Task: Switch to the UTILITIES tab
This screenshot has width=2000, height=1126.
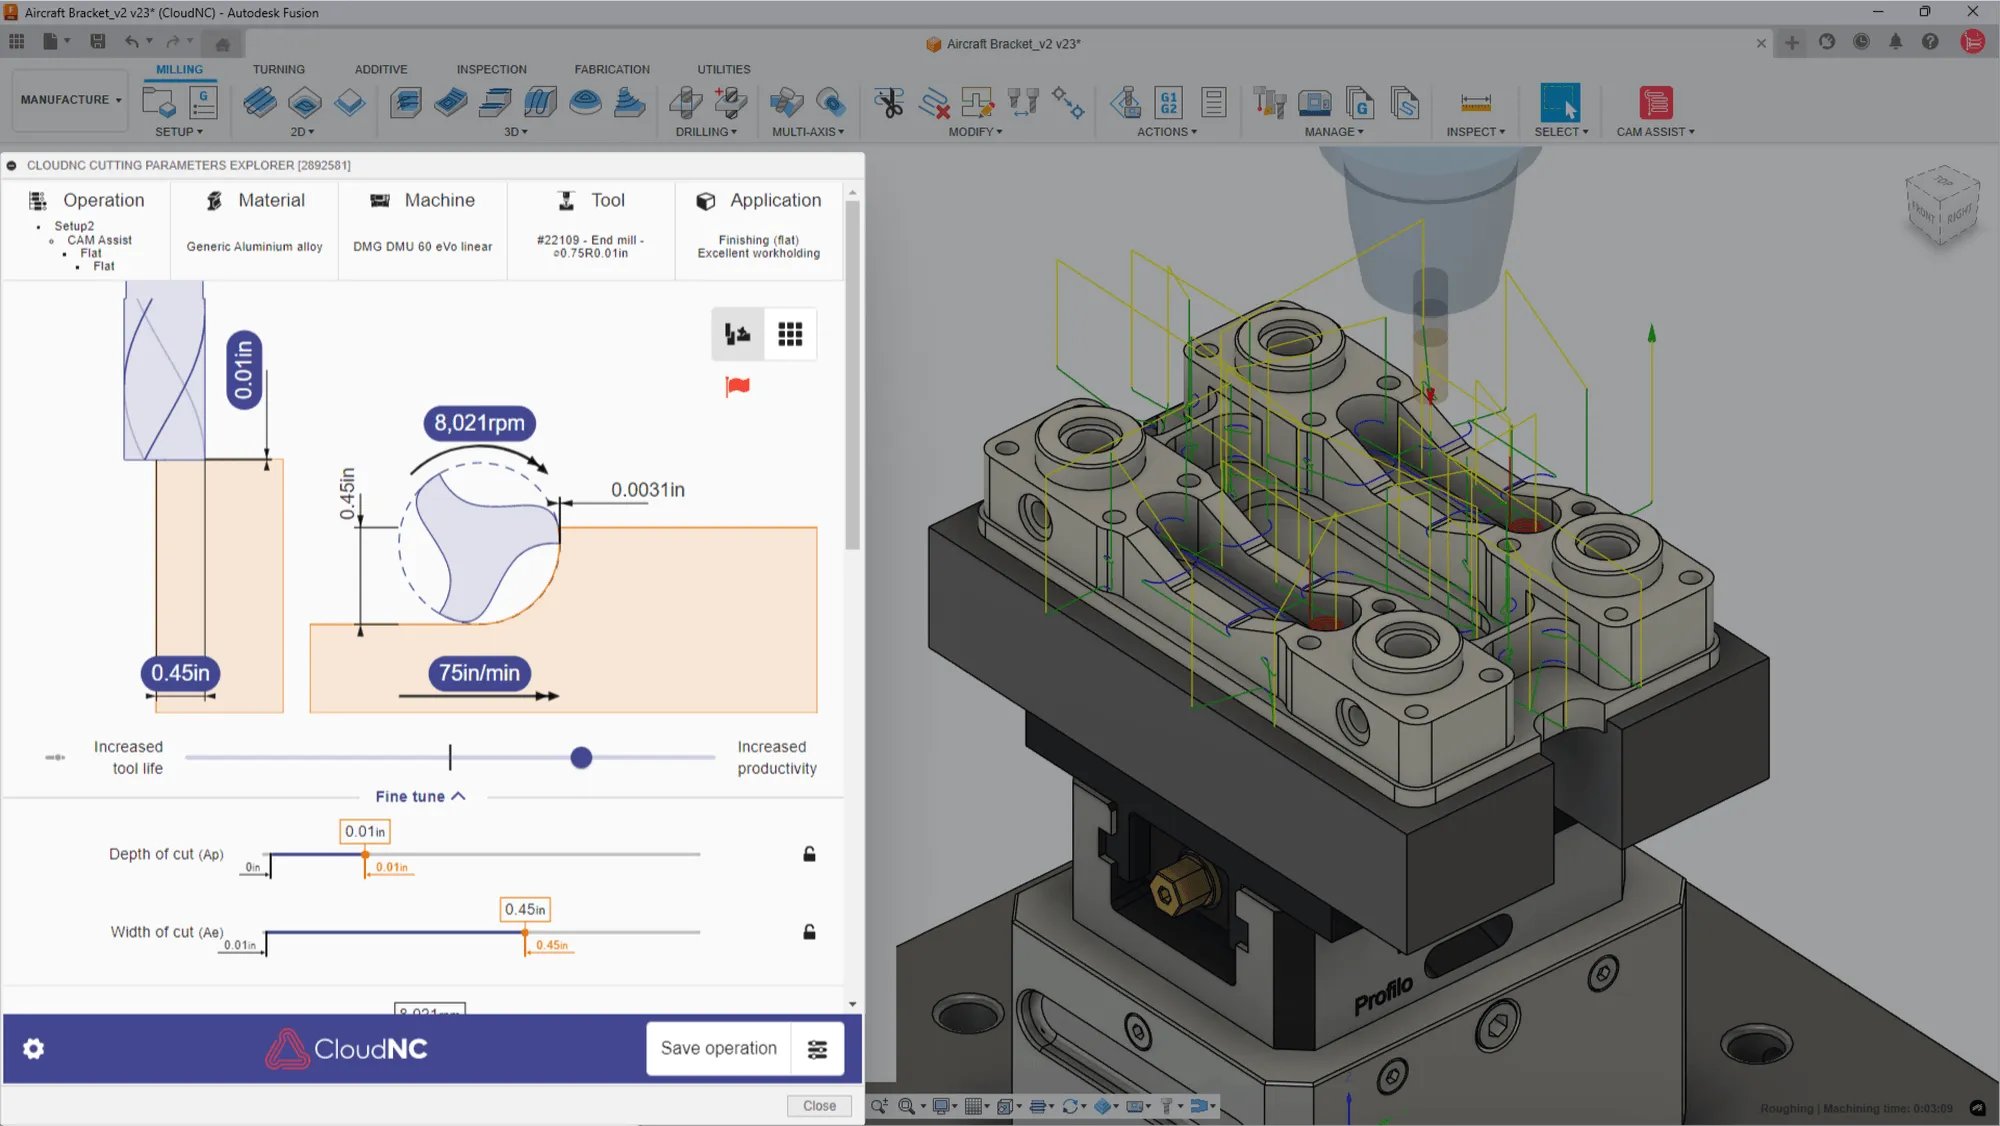Action: (x=723, y=69)
